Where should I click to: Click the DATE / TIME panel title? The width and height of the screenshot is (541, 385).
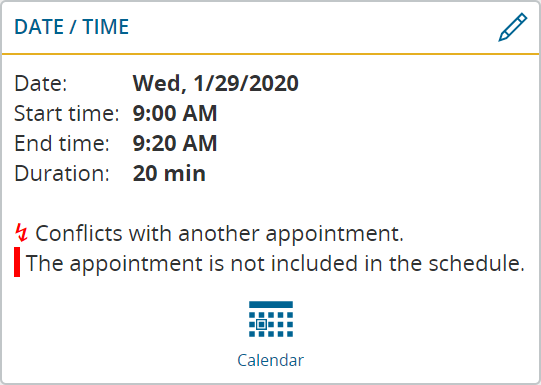click(x=71, y=27)
